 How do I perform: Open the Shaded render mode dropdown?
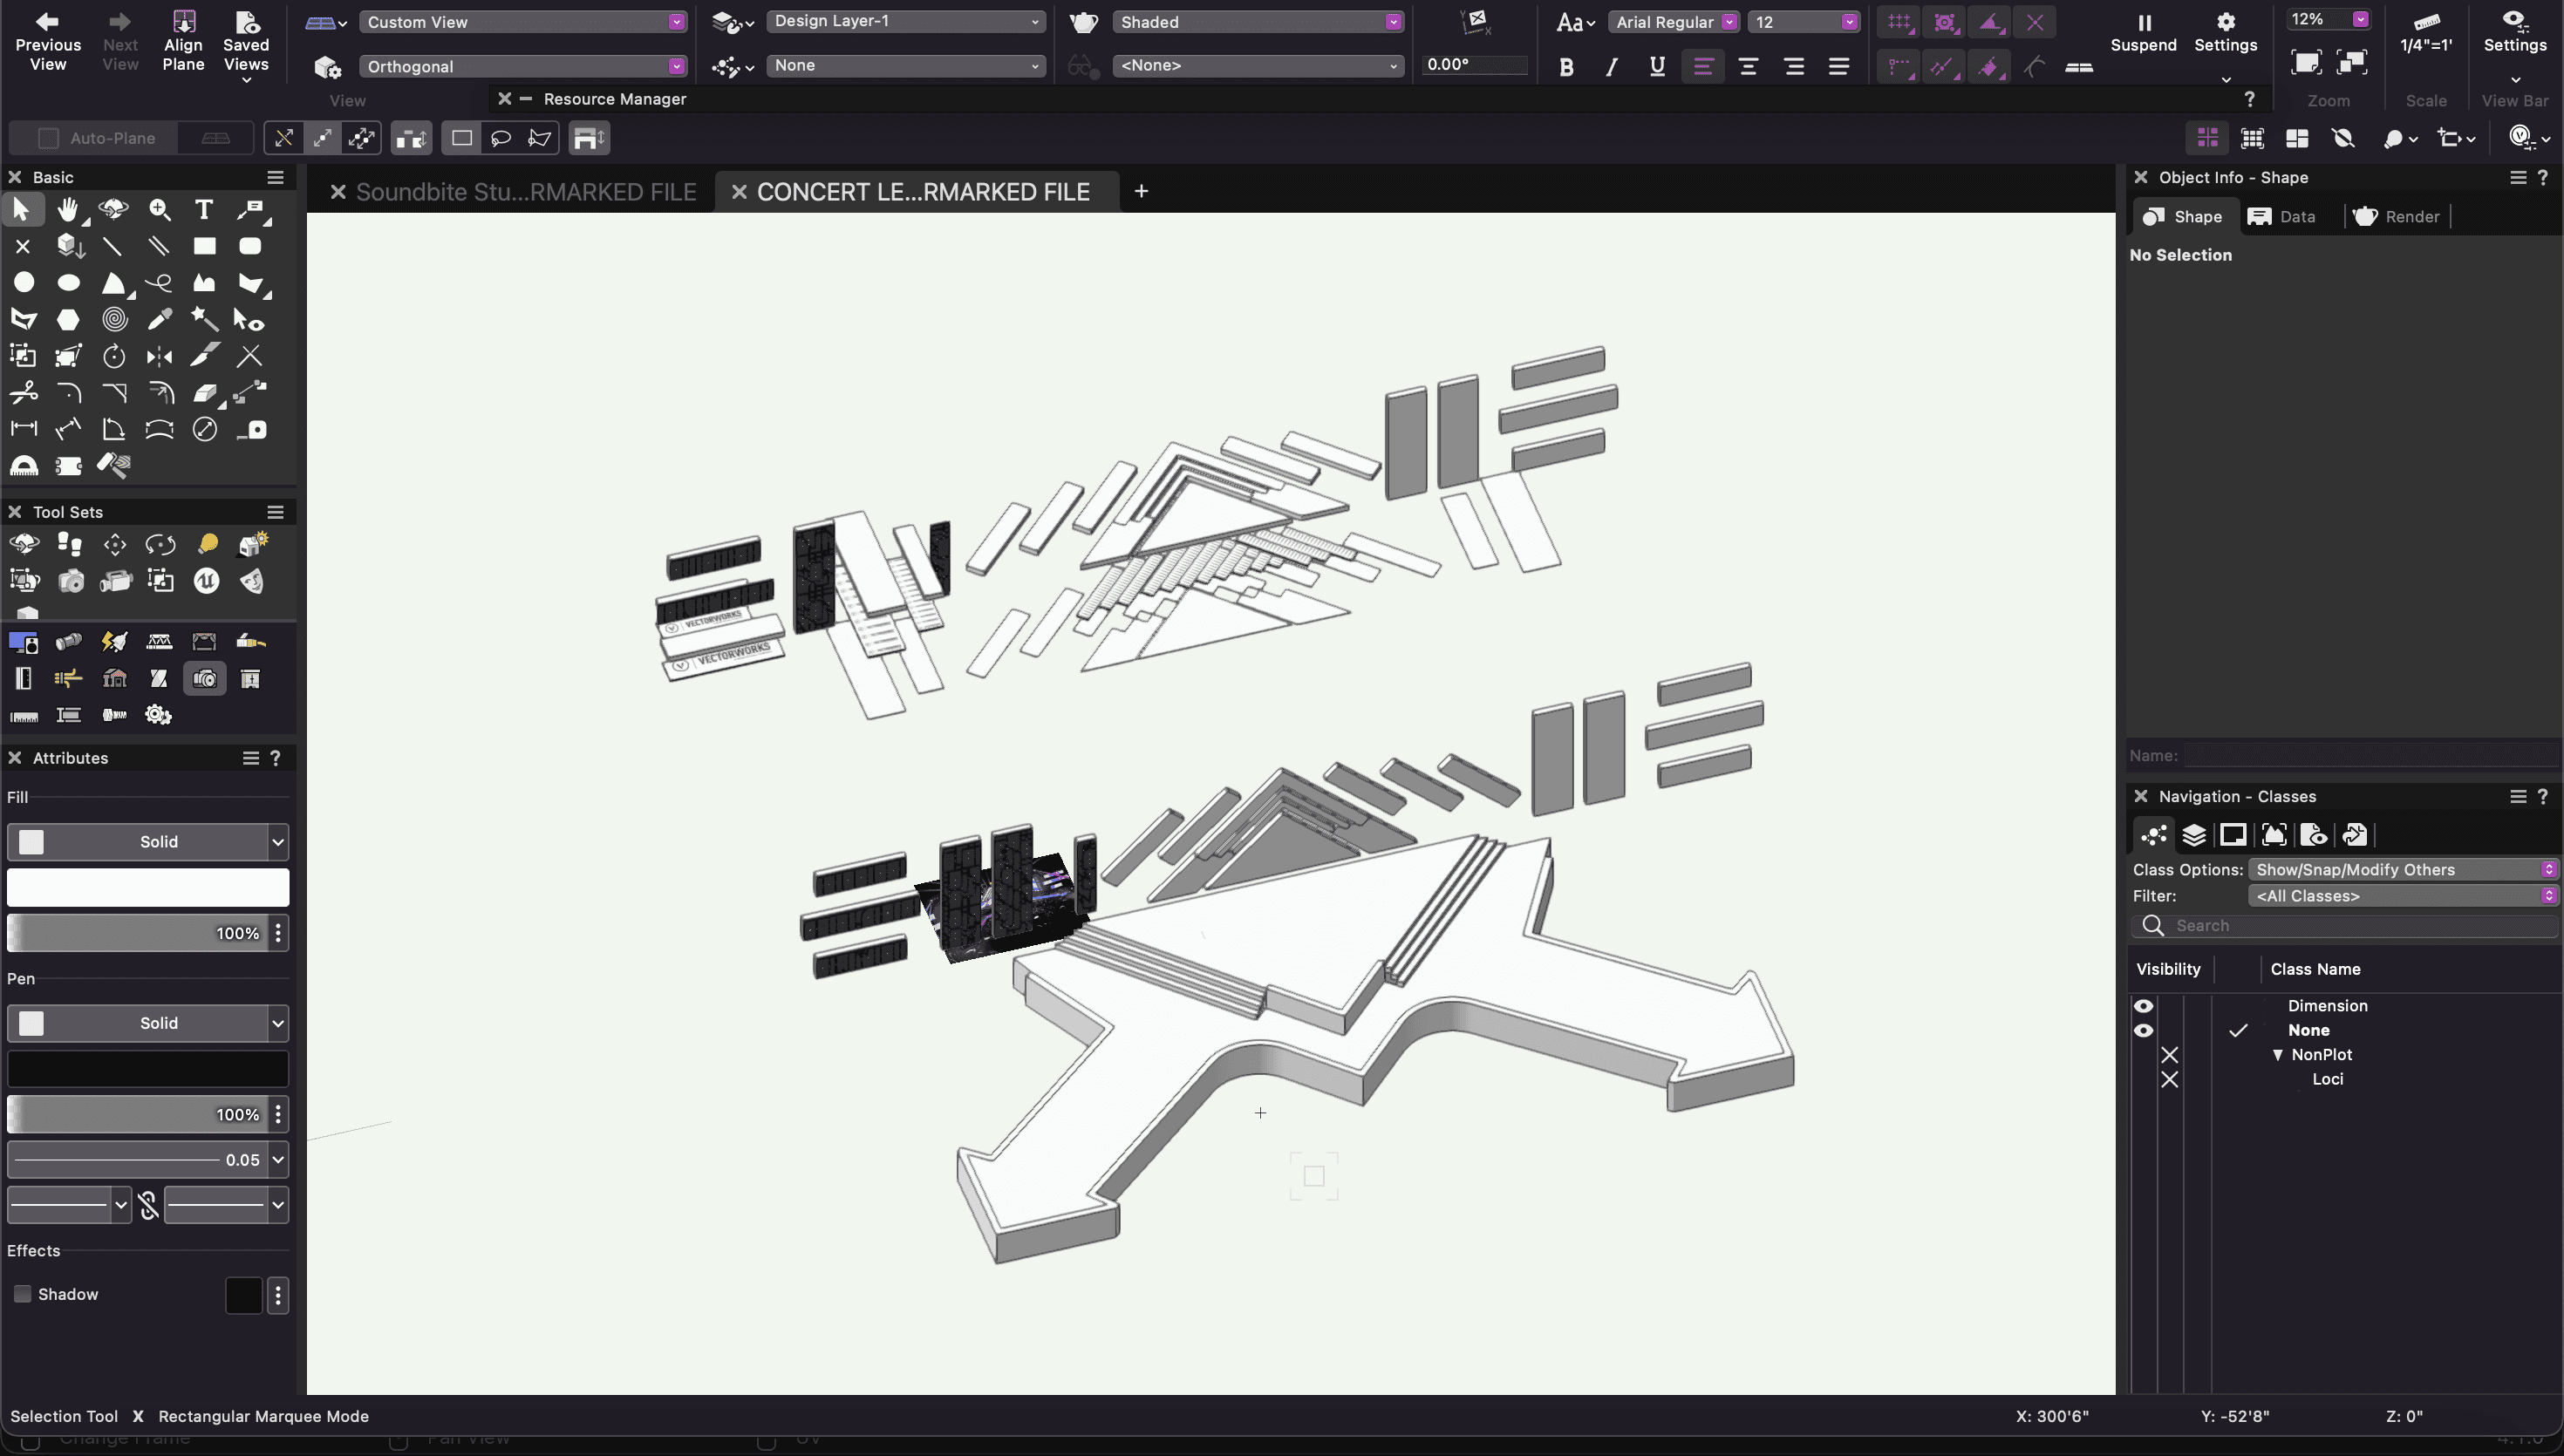(x=1258, y=22)
